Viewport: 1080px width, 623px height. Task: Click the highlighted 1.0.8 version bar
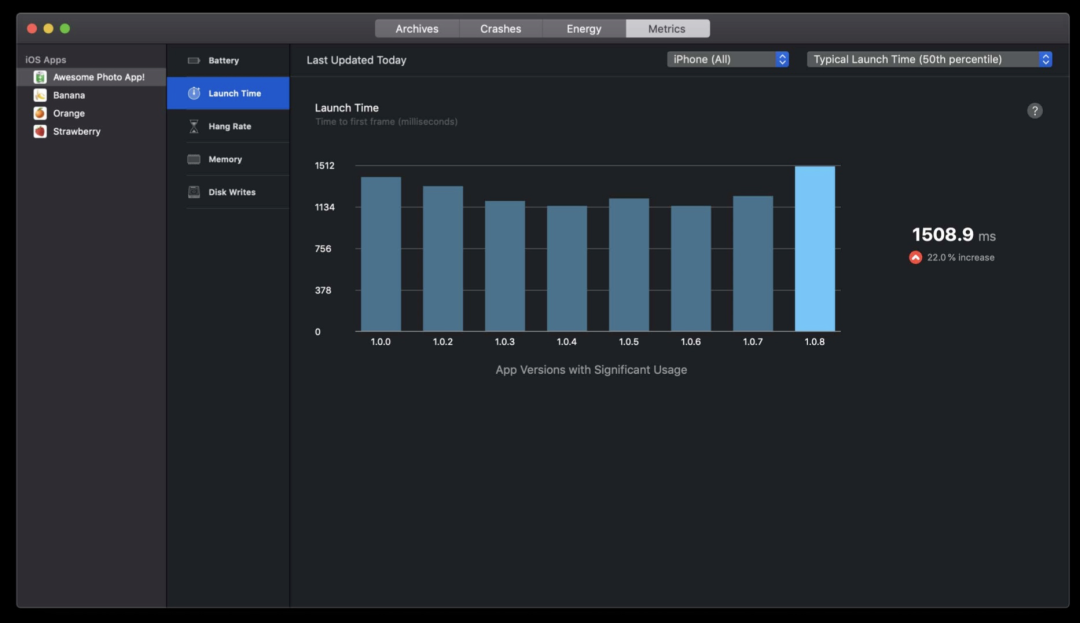pos(815,249)
